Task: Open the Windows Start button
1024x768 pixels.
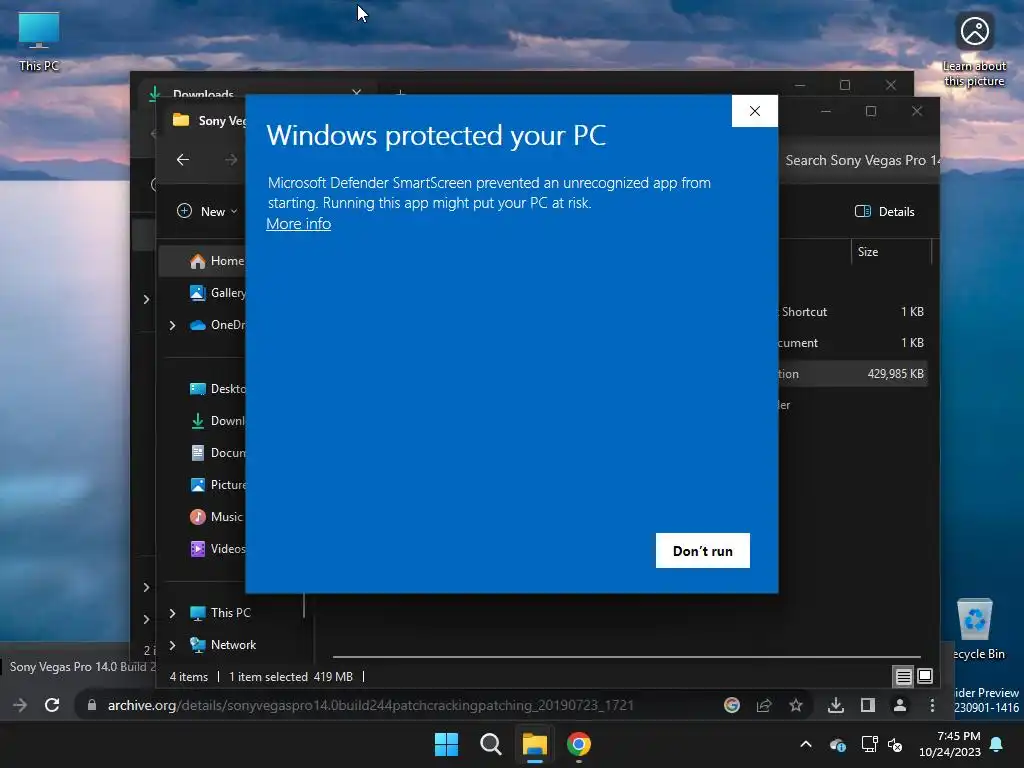Action: [447, 744]
